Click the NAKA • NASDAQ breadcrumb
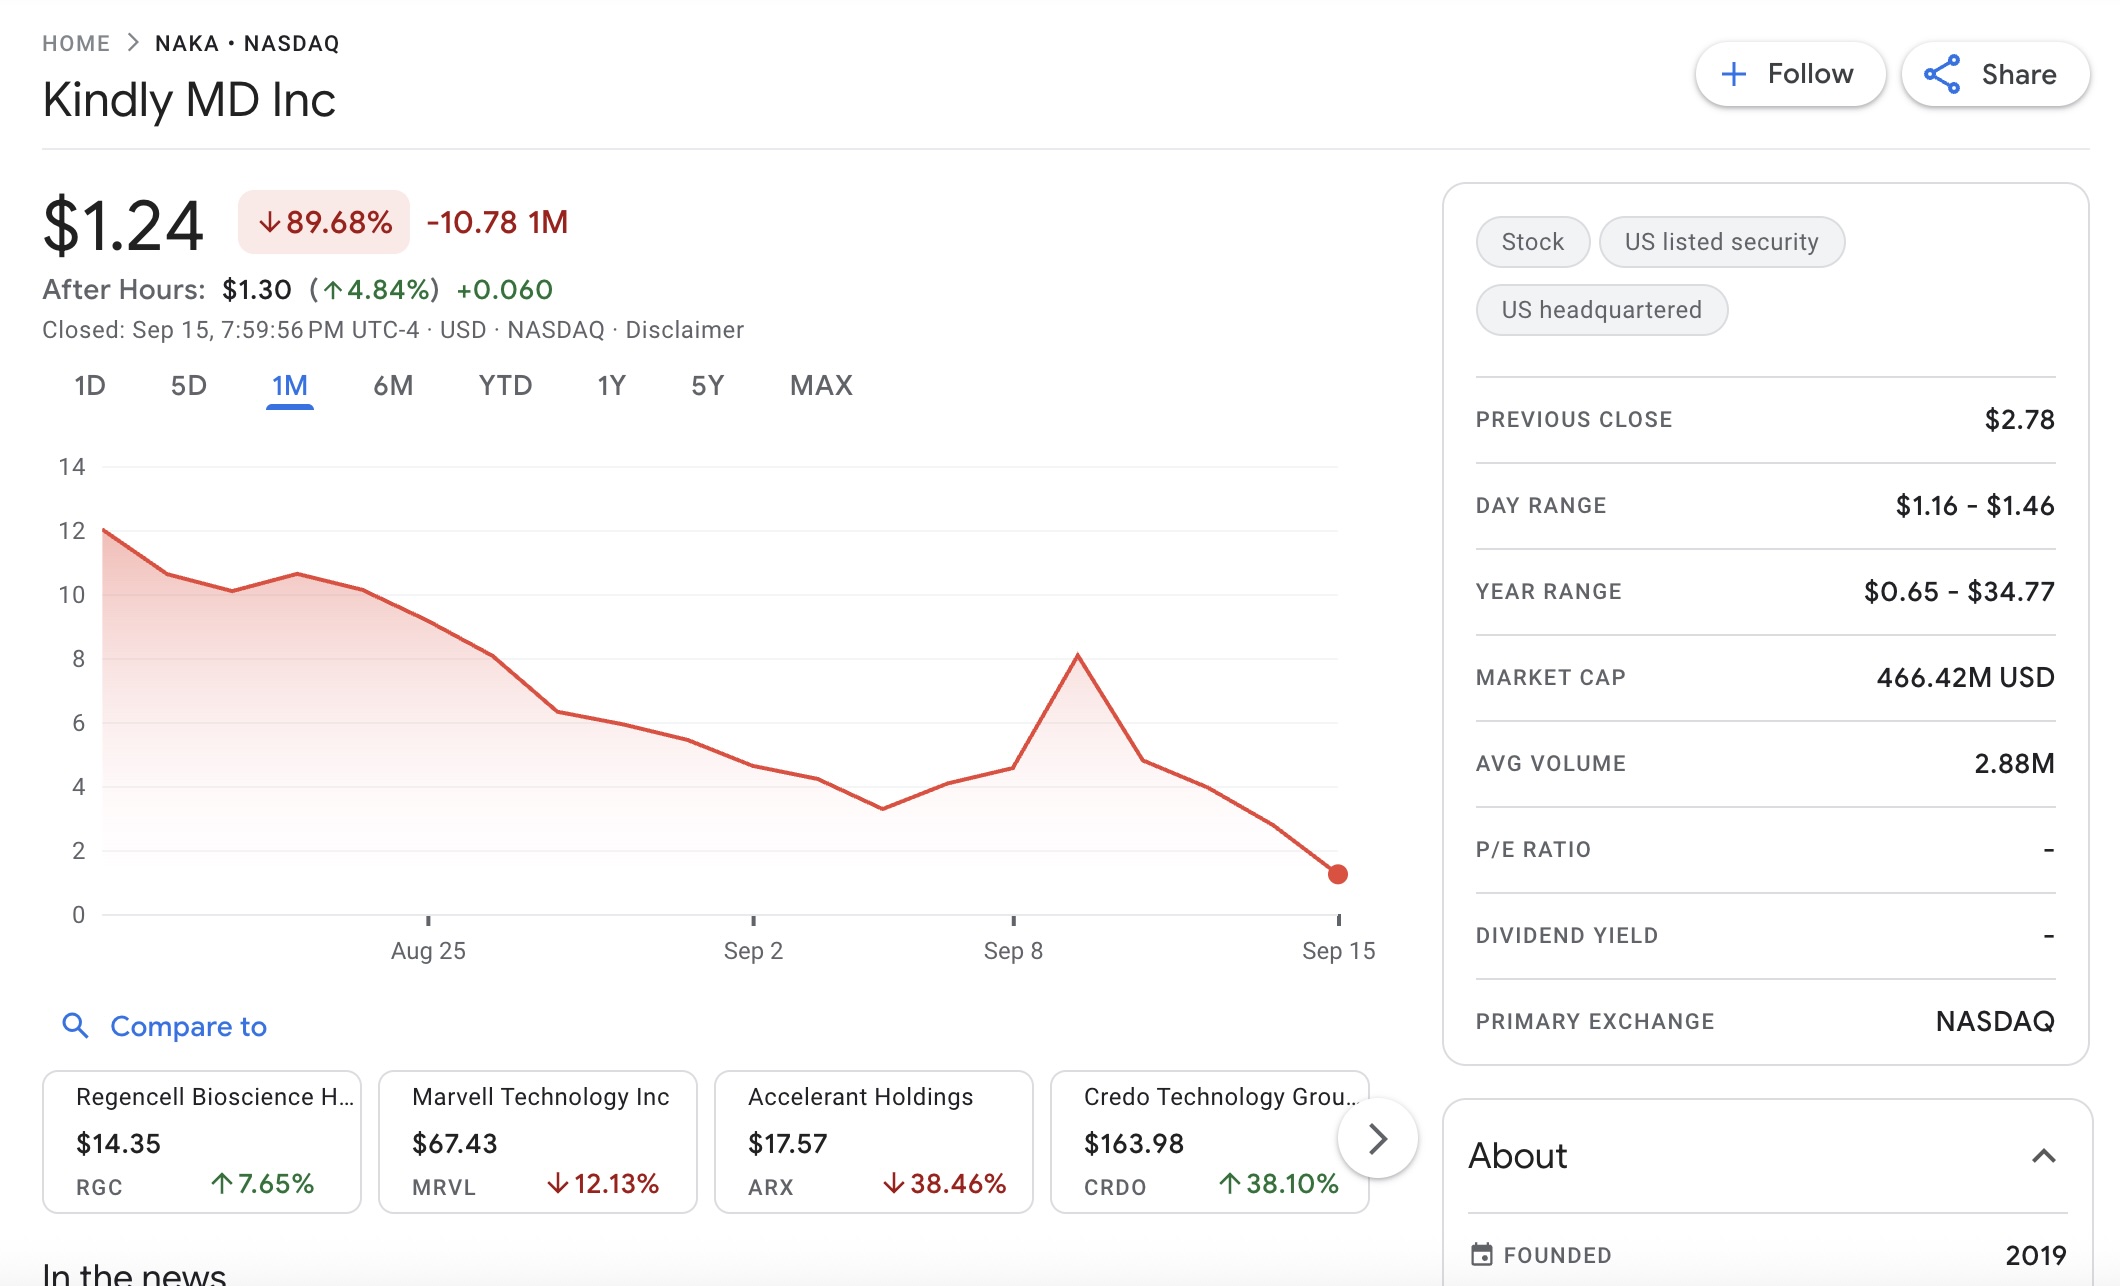This screenshot has height=1286, width=2120. point(247,43)
